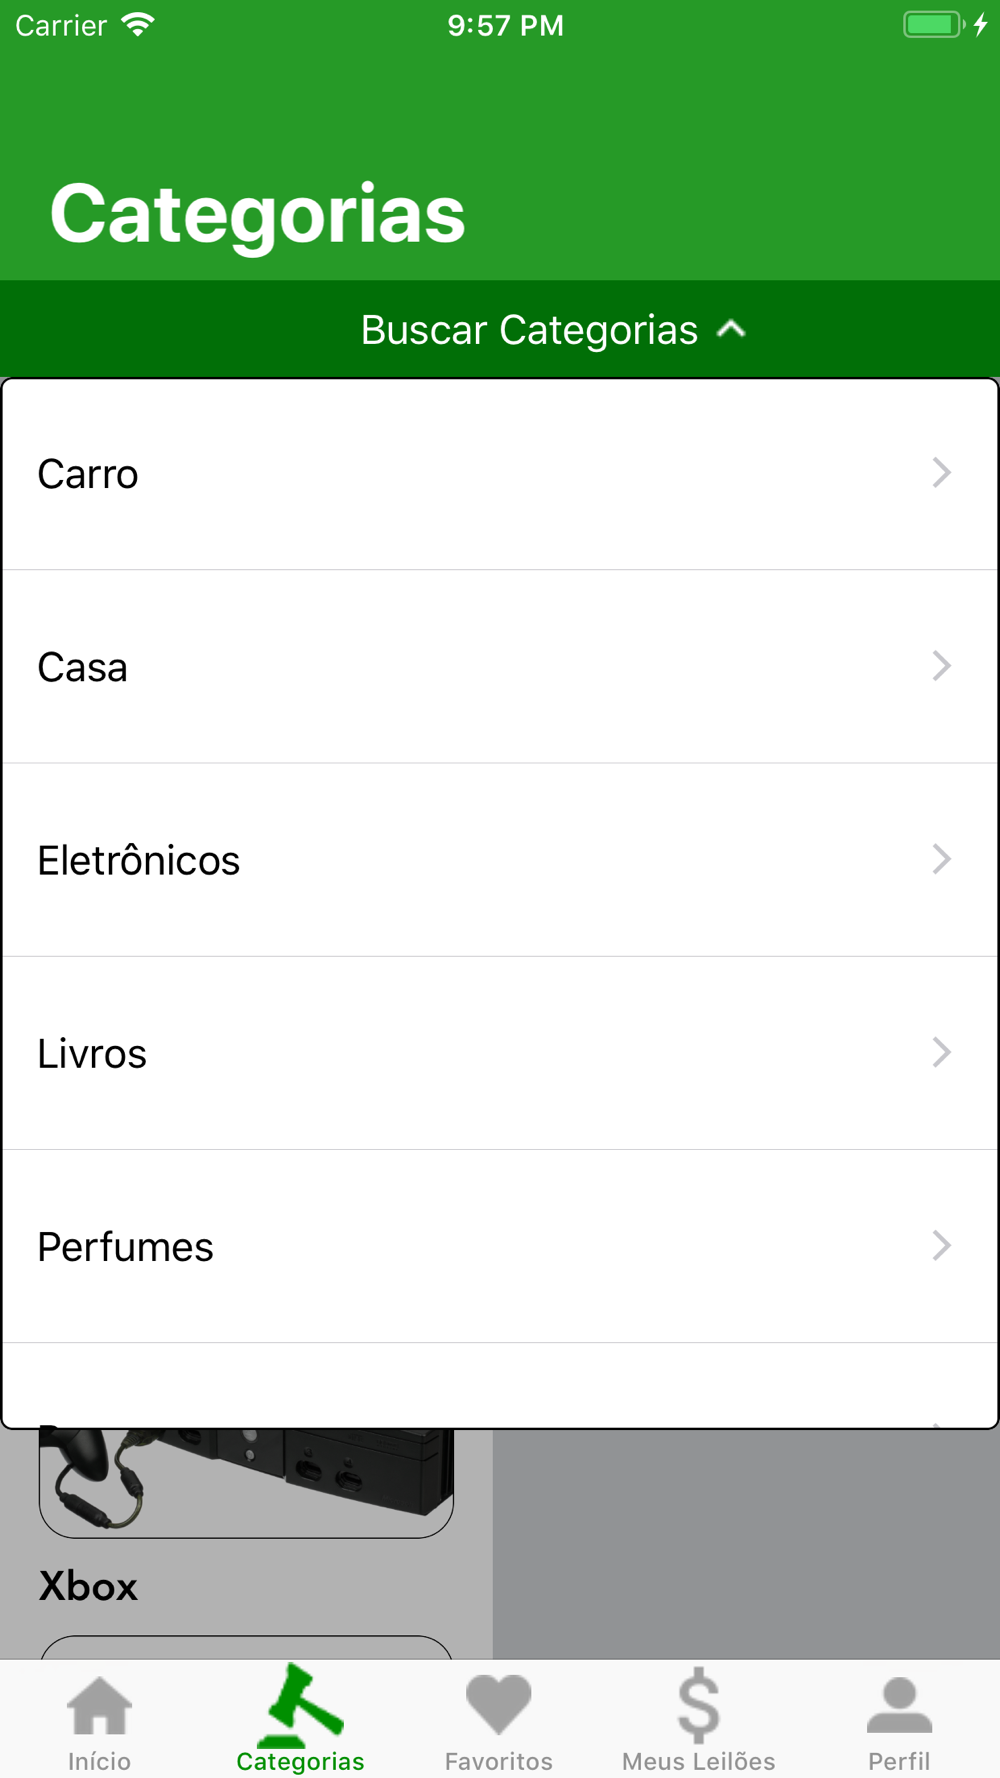Select the Casa category label
Viewport: 1000px width, 1778px height.
(83, 667)
